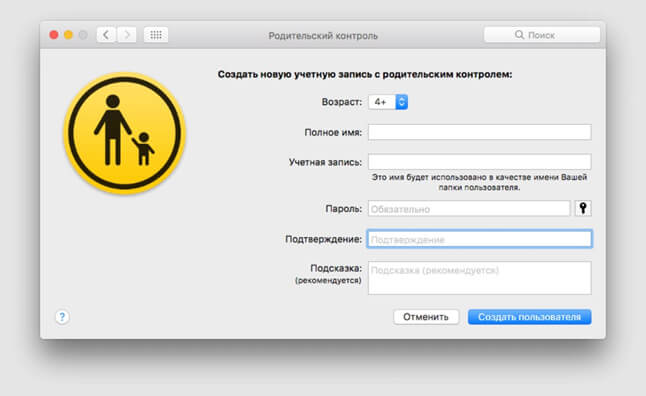Image resolution: width=646 pixels, height=396 pixels.
Task: Open help with the question mark button
Action: tap(62, 317)
